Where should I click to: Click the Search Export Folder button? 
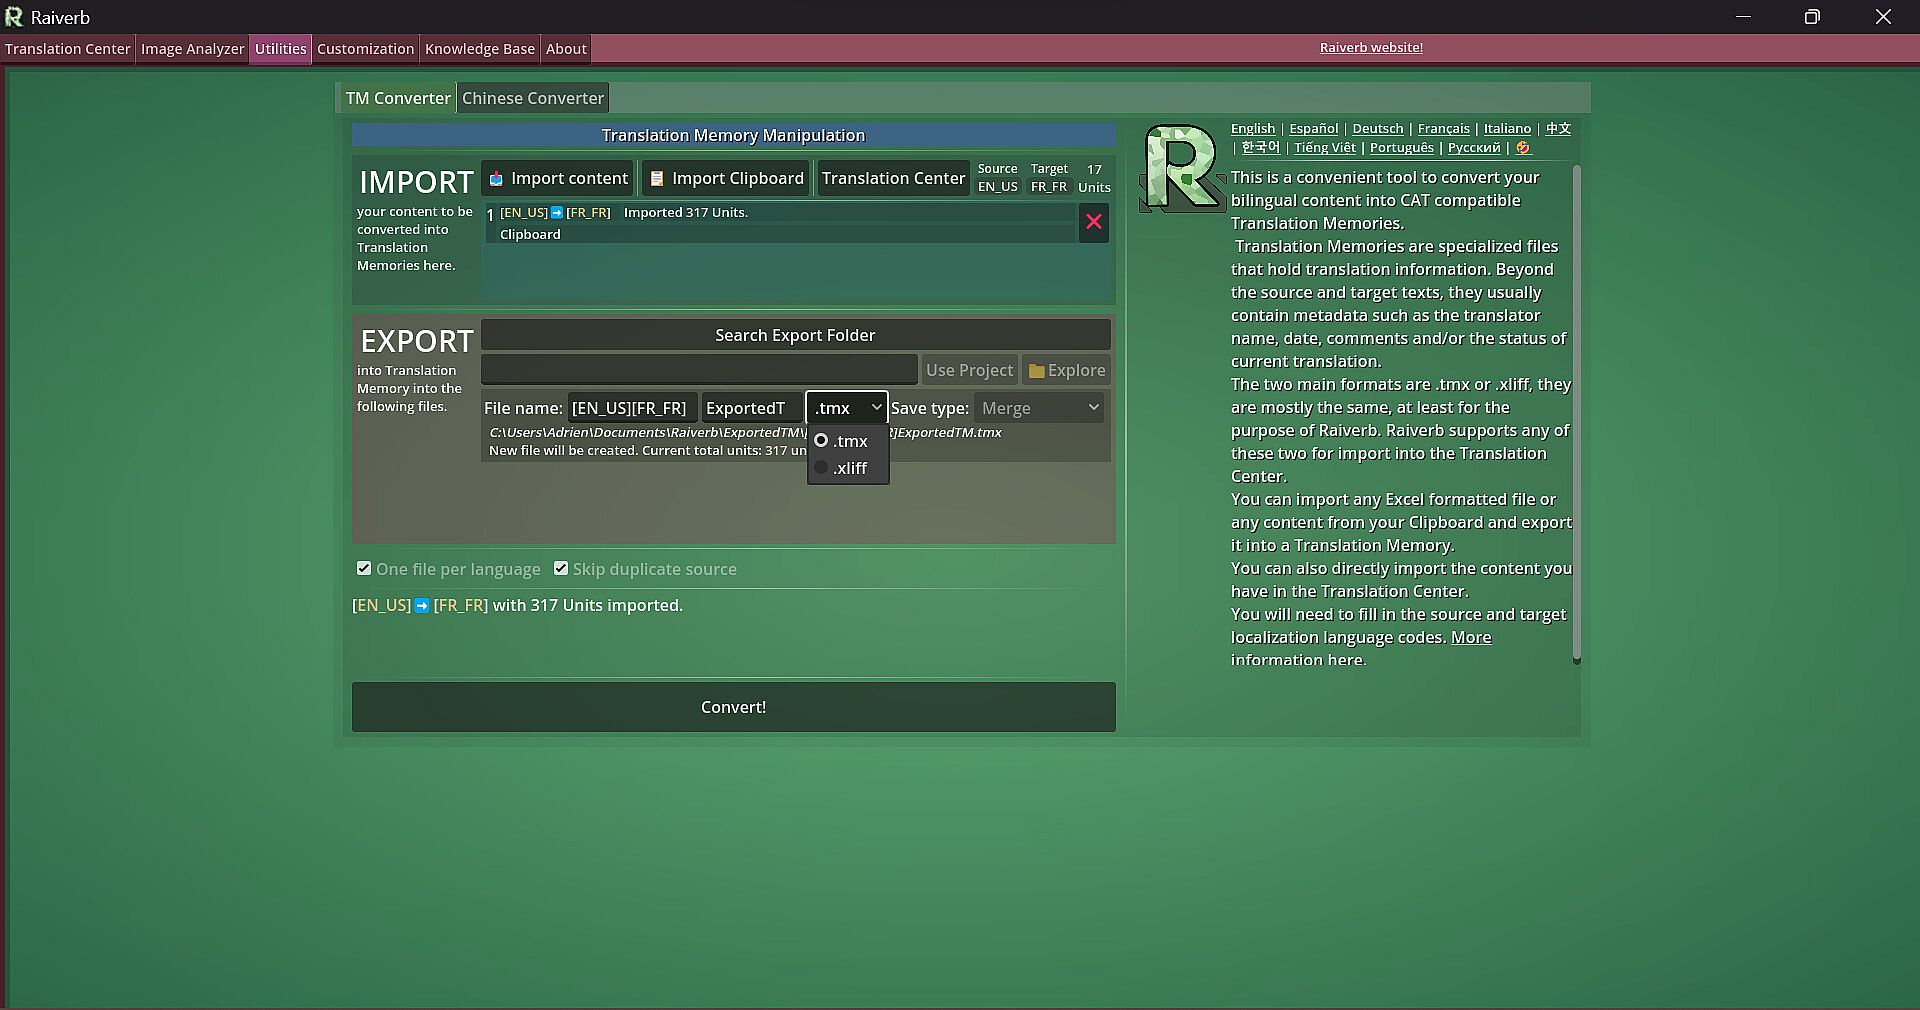click(x=795, y=335)
